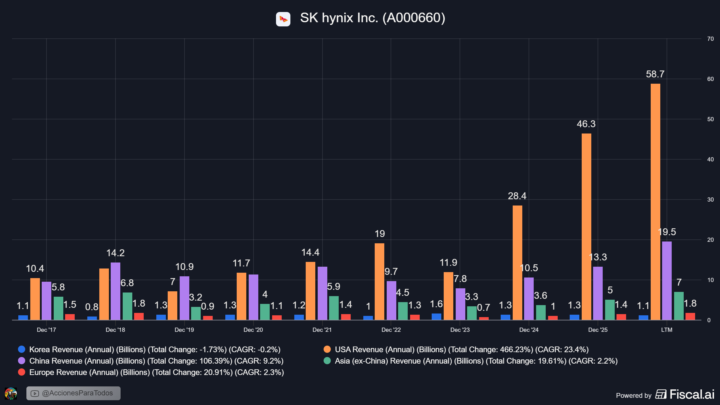Click the Dec '23 USA bar labeled 11.9
Image resolution: width=720 pixels, height=405 pixels.
pyautogui.click(x=448, y=296)
